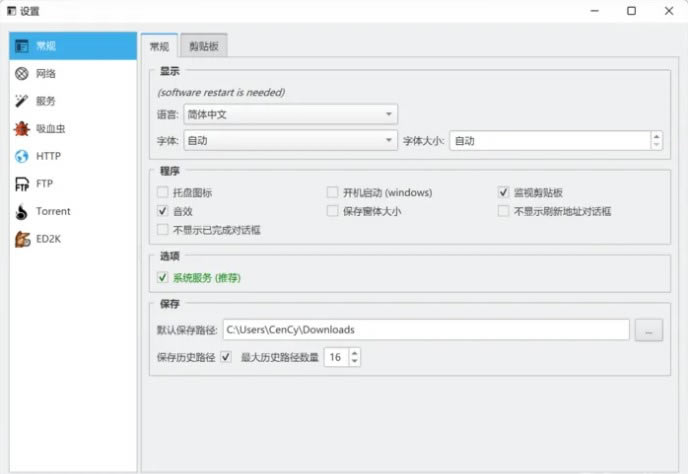Click the 默认保存路径 input field

425,330
